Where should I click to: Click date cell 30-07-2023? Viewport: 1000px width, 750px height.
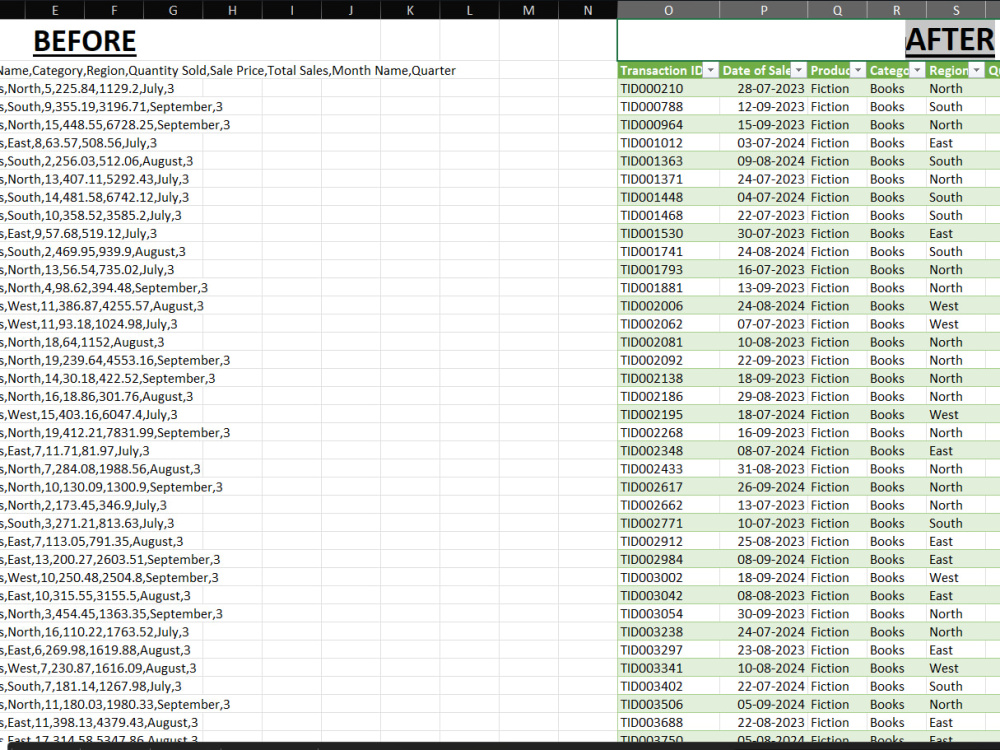(763, 233)
